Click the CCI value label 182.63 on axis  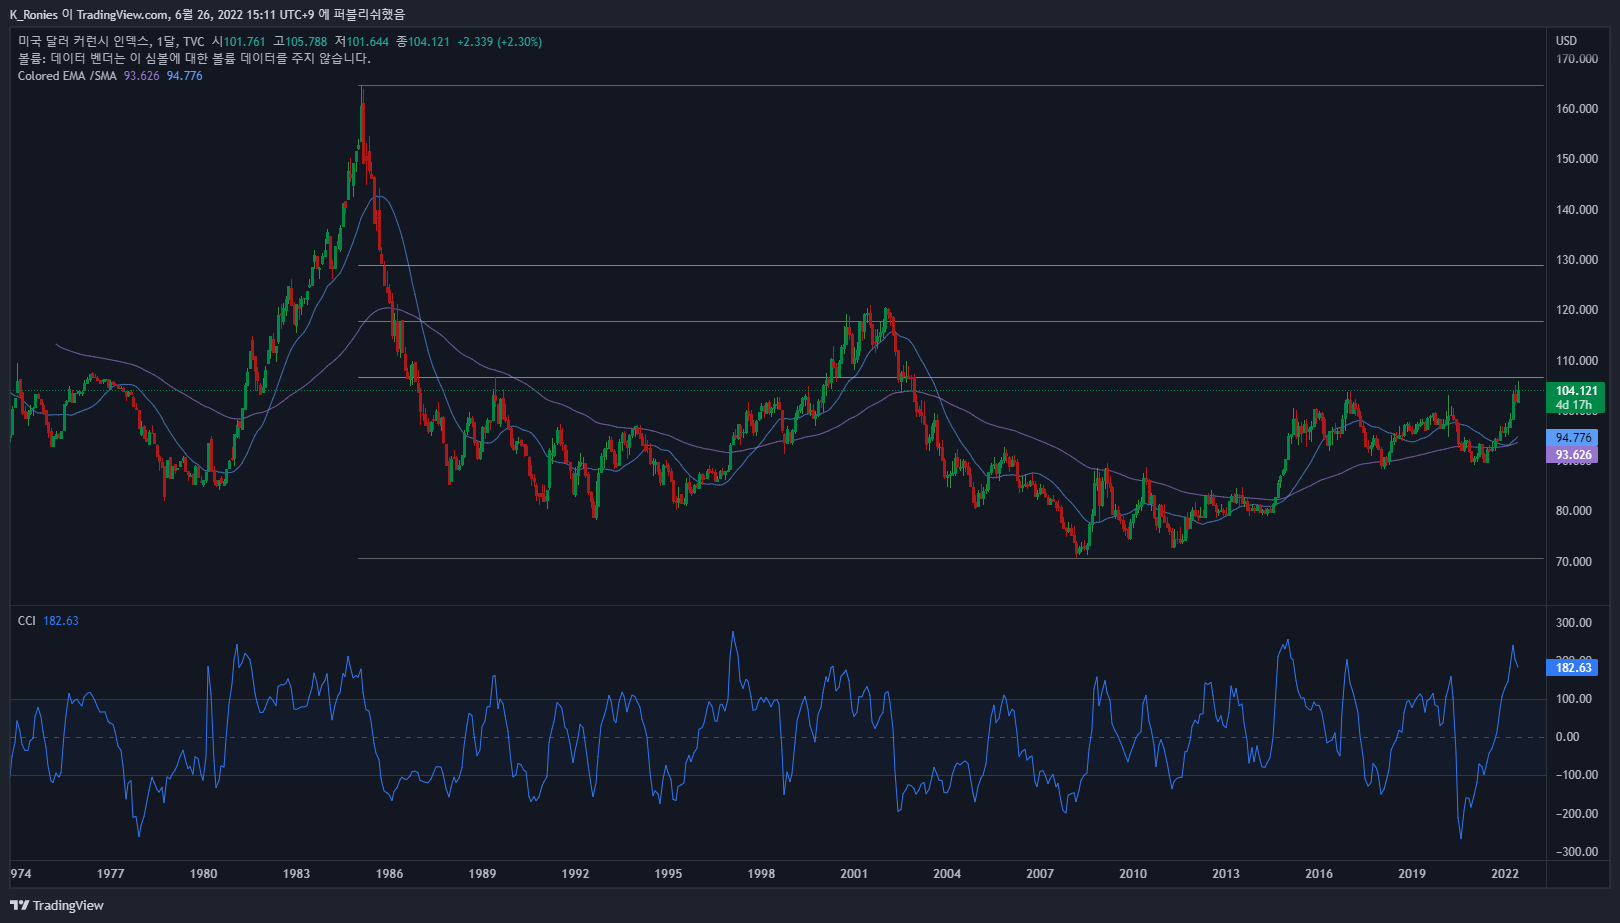coord(1573,668)
